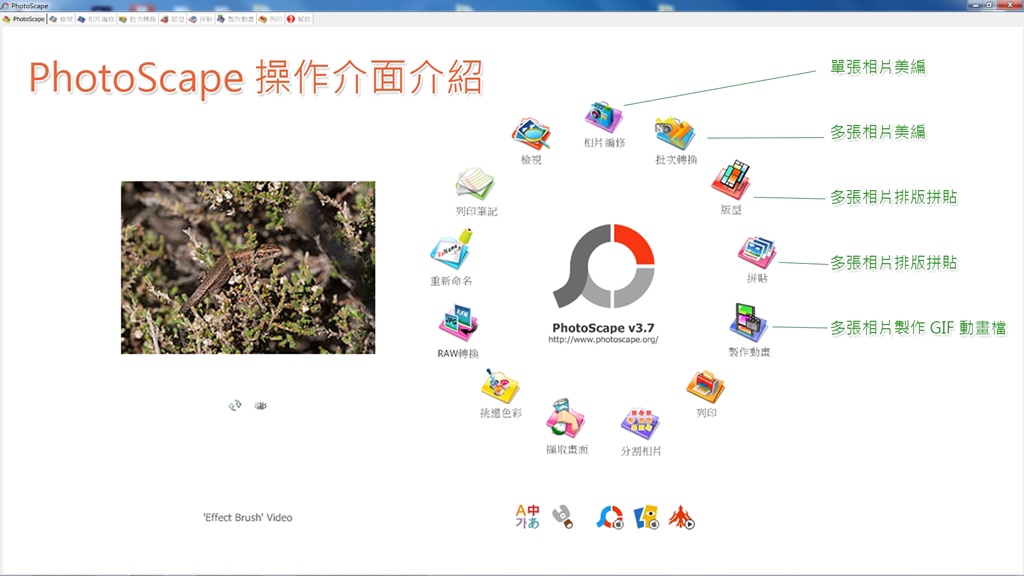This screenshot has width=1024, height=576.
Task: Click the red tree video icon
Action: (681, 517)
